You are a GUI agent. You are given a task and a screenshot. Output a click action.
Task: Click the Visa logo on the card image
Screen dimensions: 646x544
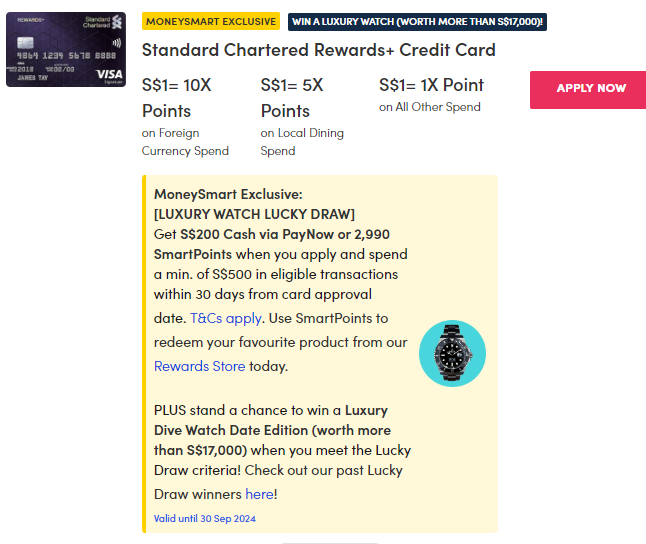click(110, 75)
